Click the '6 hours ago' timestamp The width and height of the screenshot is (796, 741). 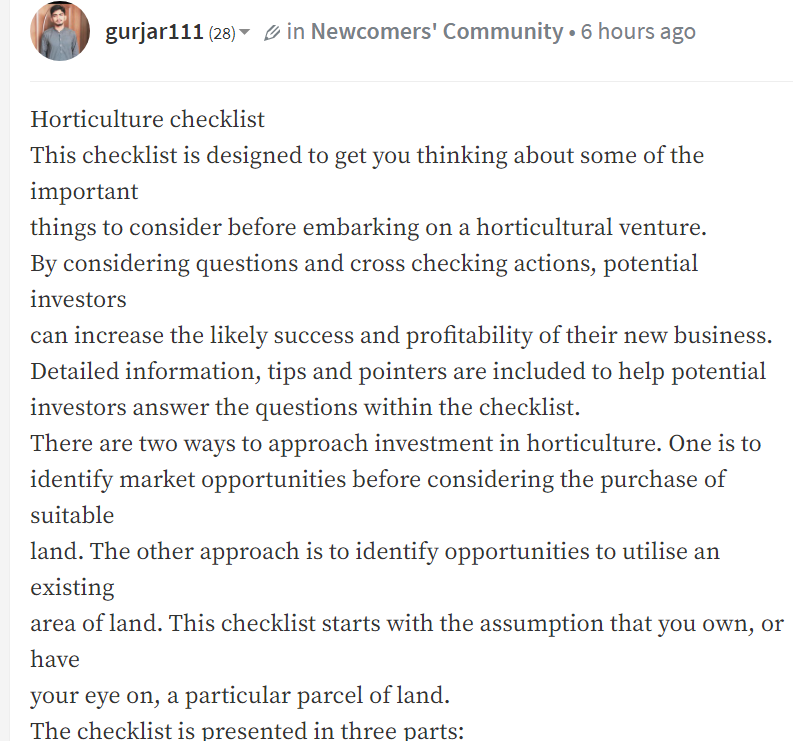pyautogui.click(x=638, y=31)
